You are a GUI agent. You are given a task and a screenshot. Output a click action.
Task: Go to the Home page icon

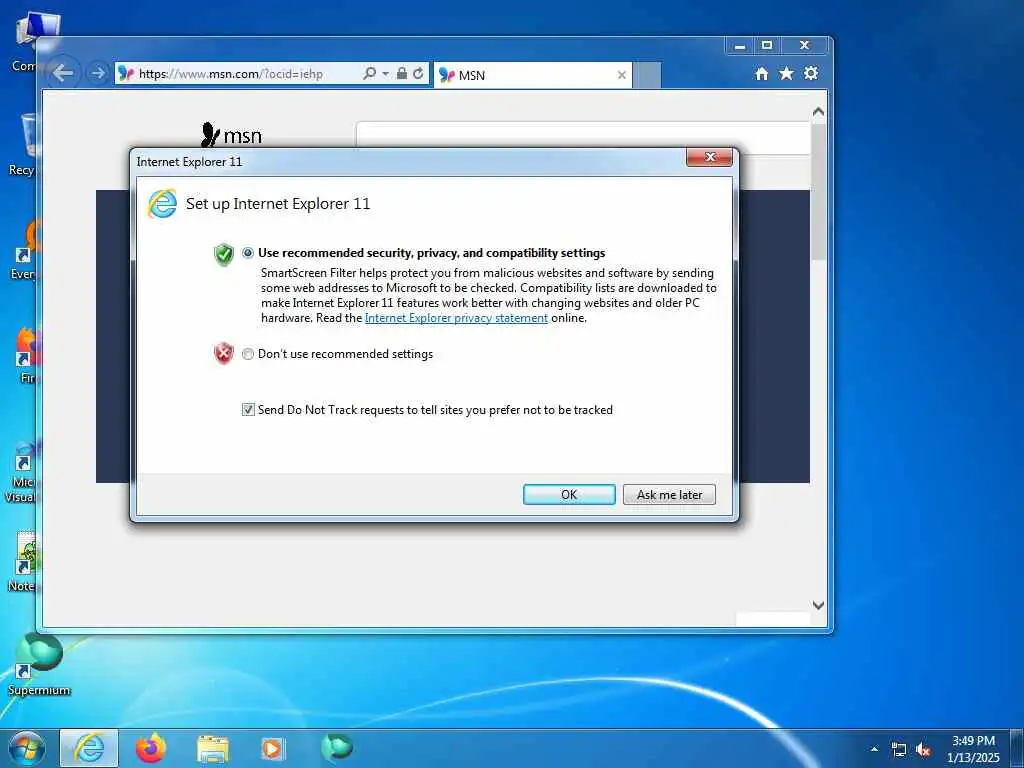pos(761,74)
